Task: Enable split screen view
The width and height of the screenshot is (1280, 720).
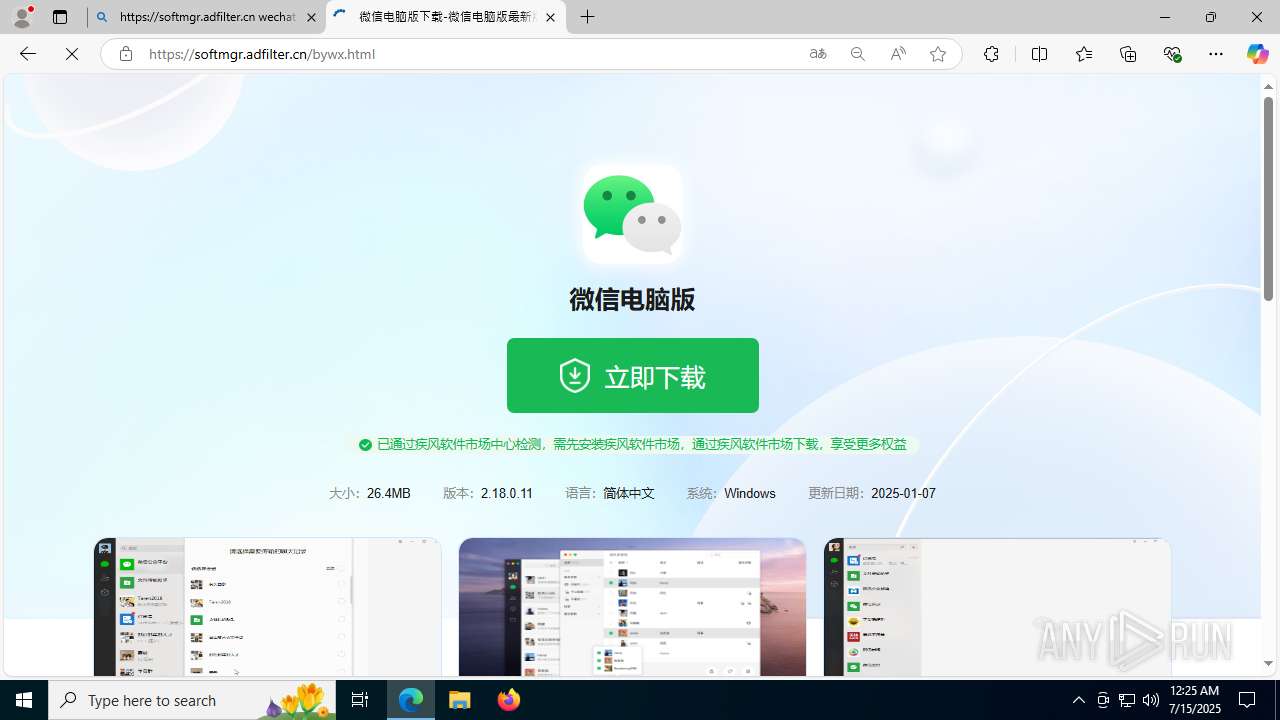Action: click(1039, 54)
